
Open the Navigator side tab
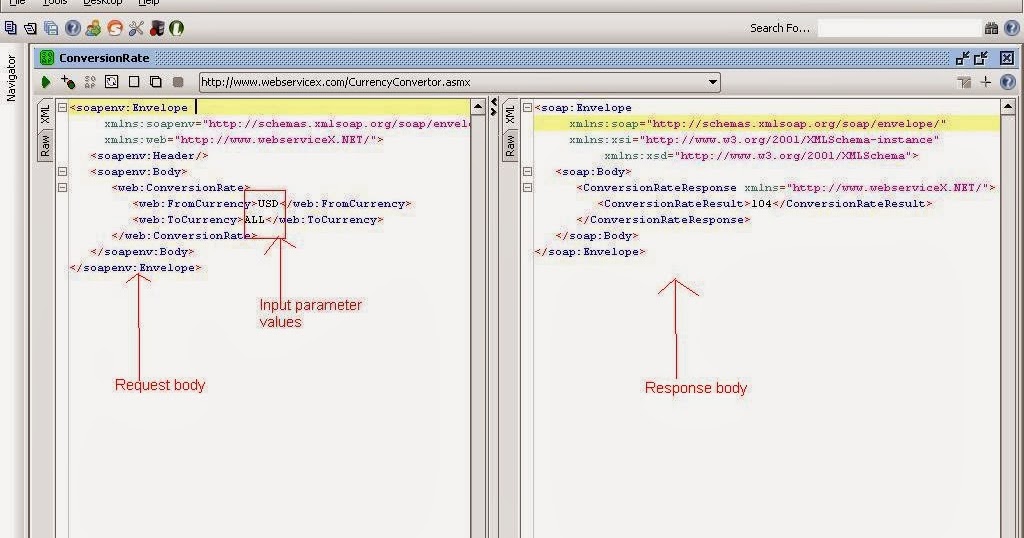point(11,78)
